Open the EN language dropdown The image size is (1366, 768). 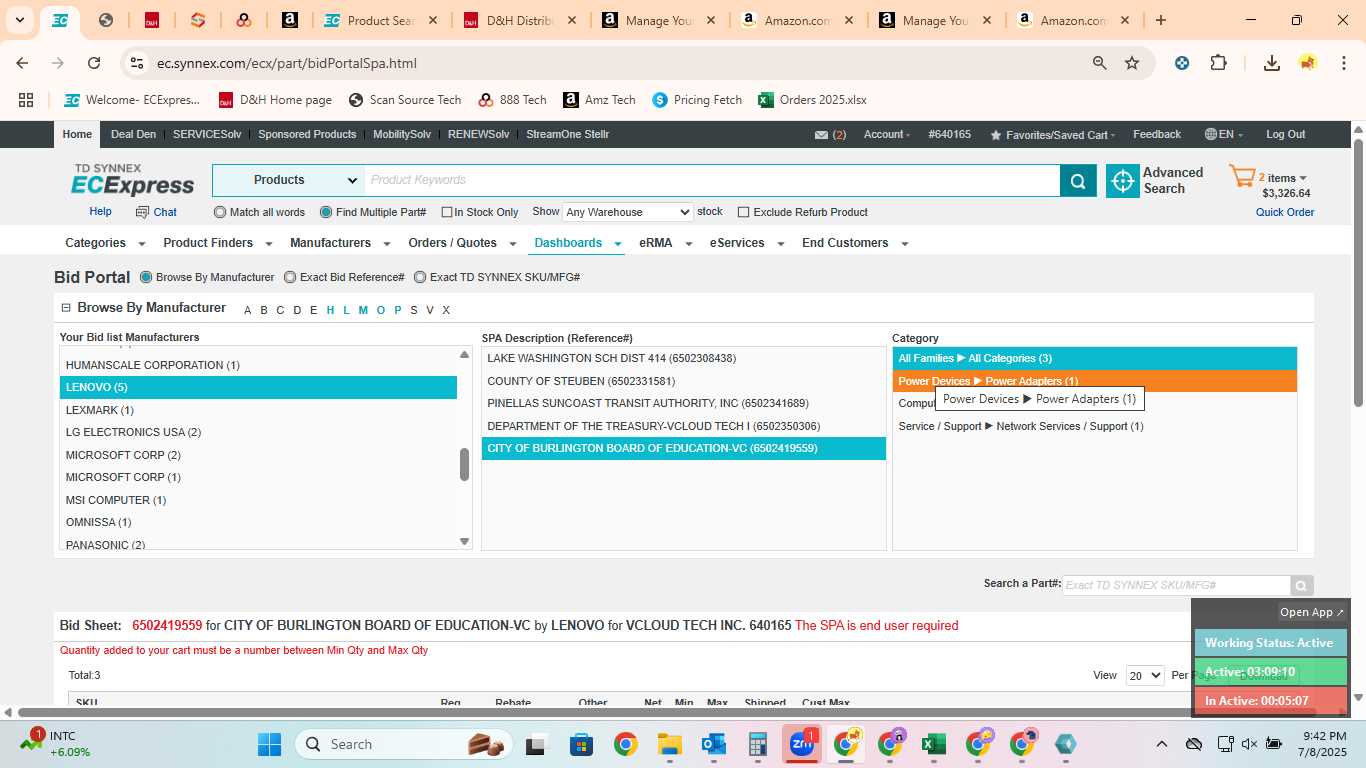[x=1224, y=135]
